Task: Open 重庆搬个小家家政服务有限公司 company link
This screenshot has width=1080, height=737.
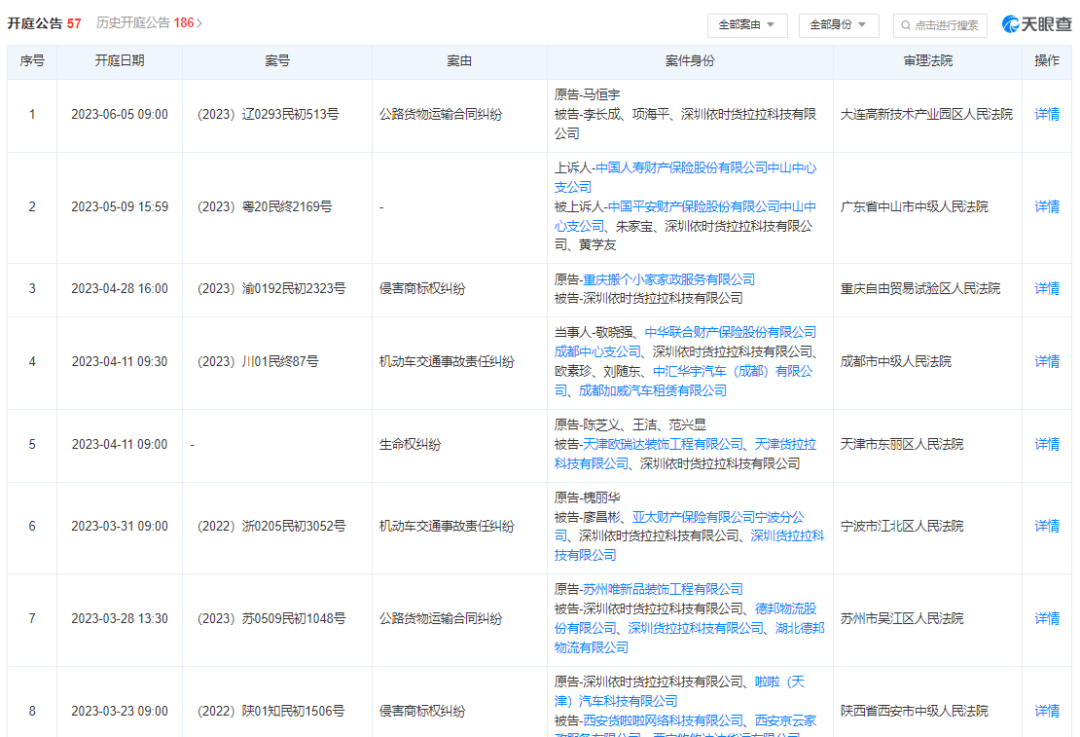Action: (669, 280)
